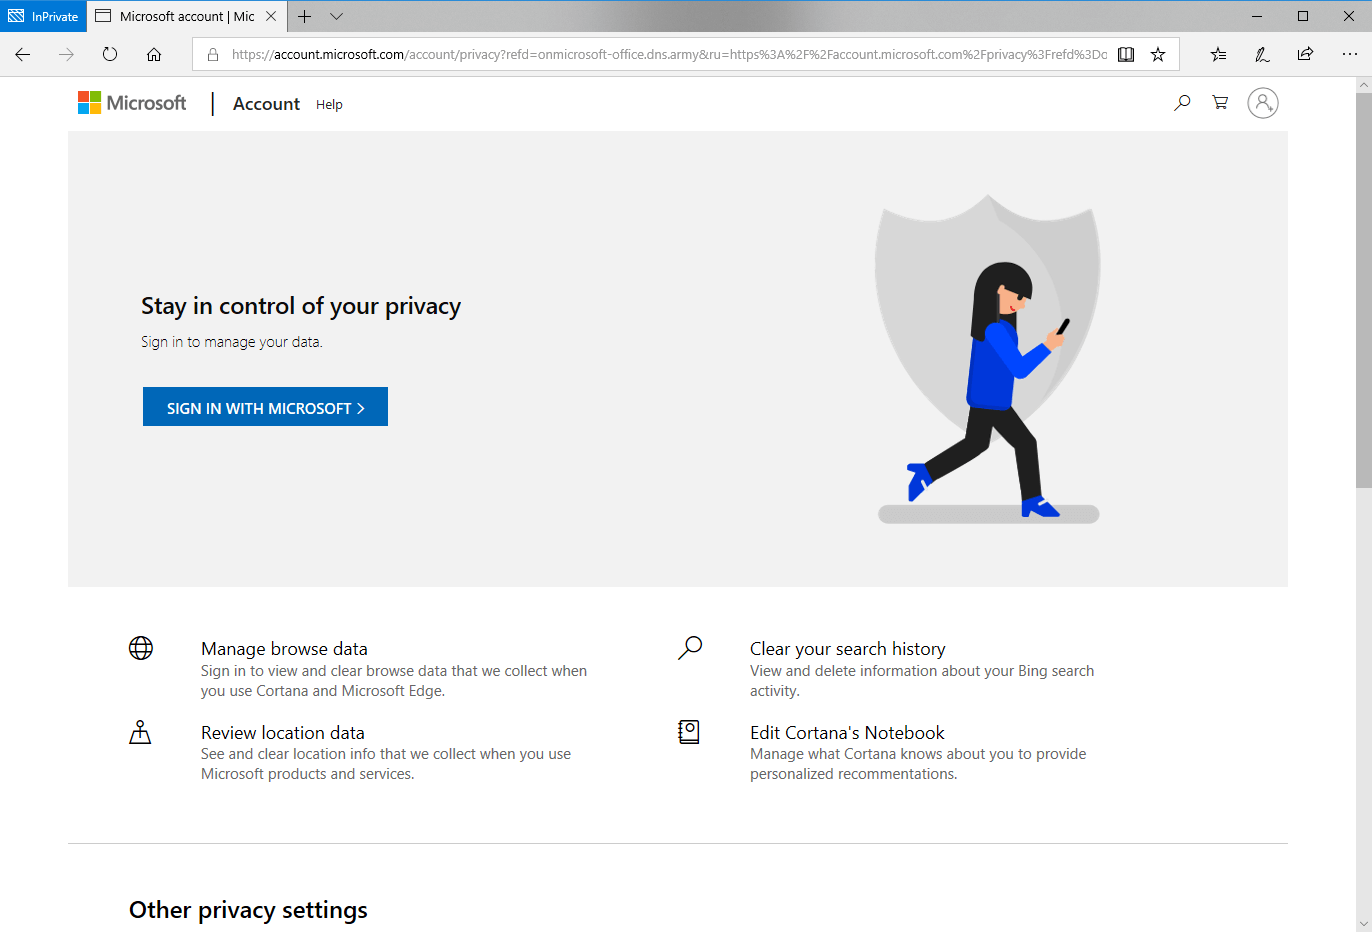The width and height of the screenshot is (1372, 932).
Task: Click the sign-in profile avatar icon
Action: (x=1263, y=103)
